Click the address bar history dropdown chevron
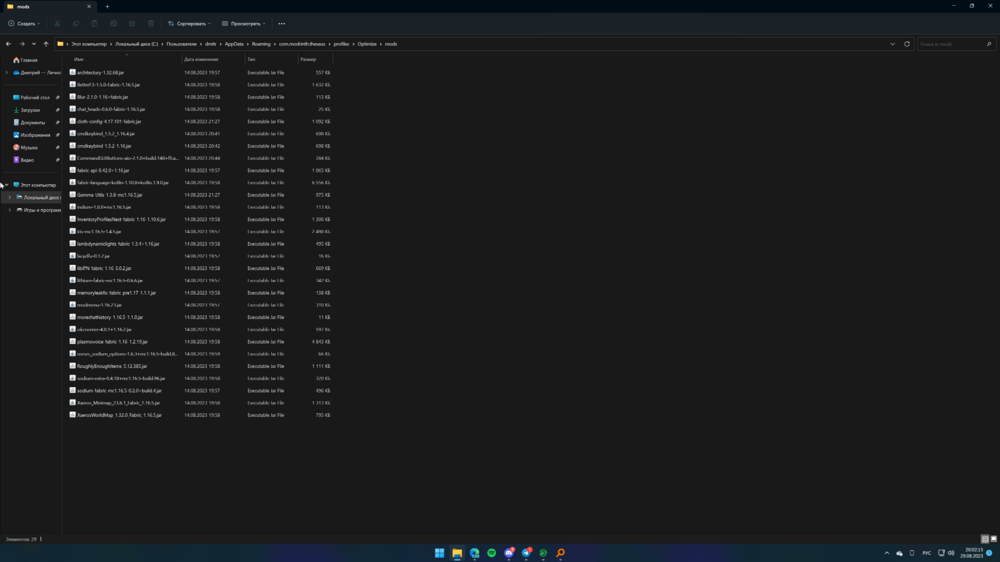Image resolution: width=1000 pixels, height=562 pixels. (892, 44)
